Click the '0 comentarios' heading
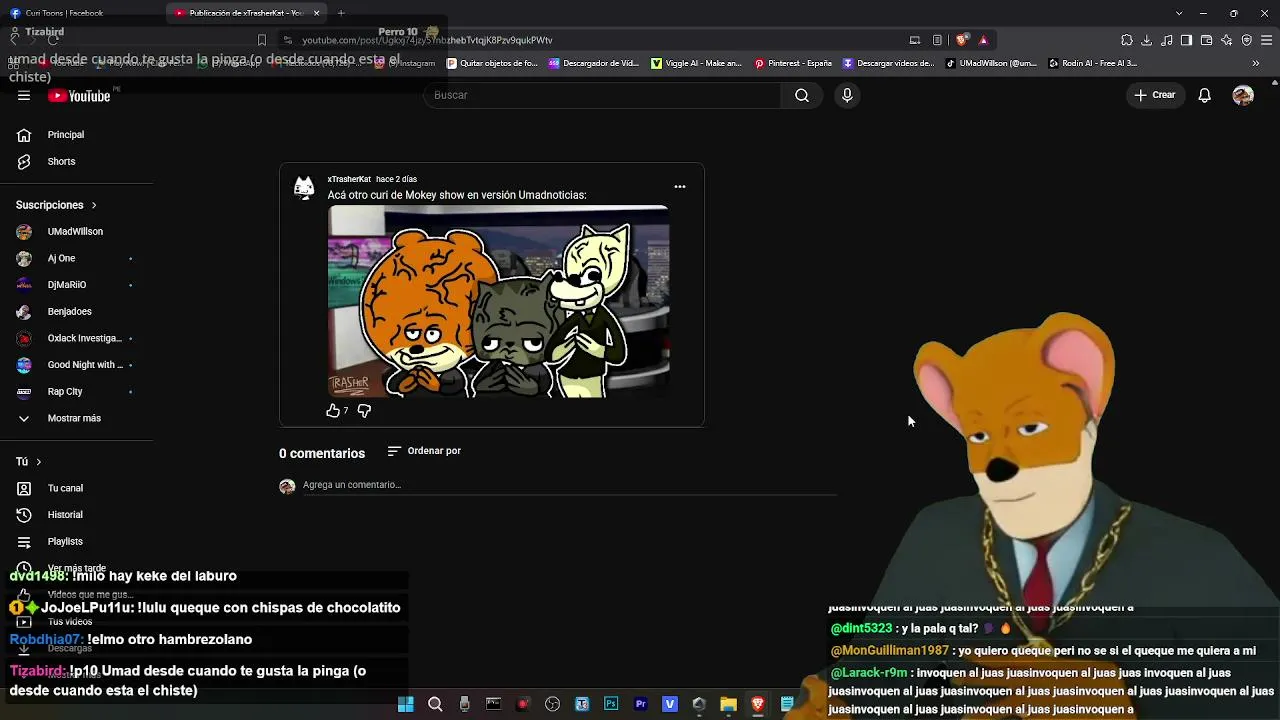This screenshot has width=1280, height=720. (x=322, y=453)
